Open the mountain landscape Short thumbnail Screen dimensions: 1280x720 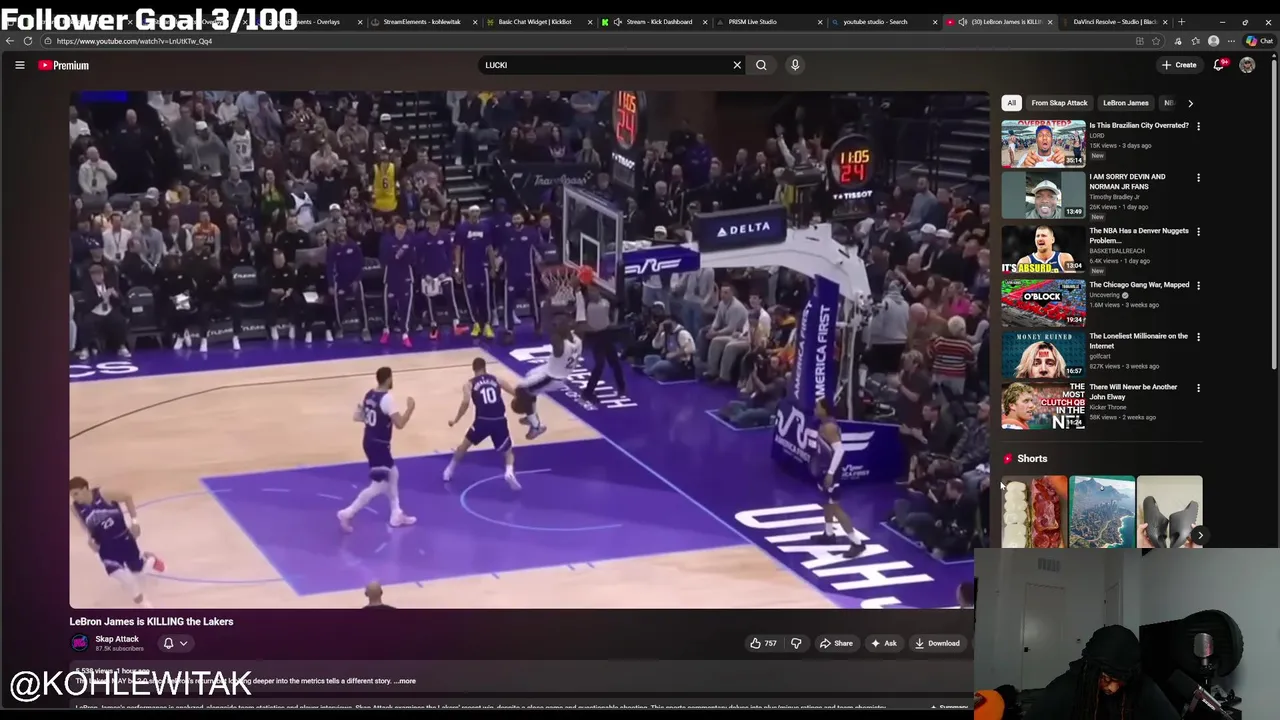(x=1101, y=512)
